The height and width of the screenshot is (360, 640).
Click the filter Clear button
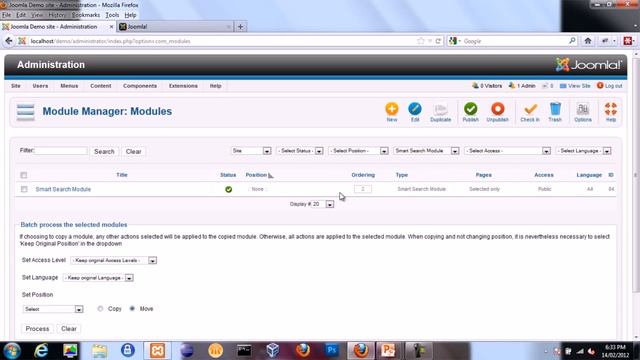click(133, 151)
